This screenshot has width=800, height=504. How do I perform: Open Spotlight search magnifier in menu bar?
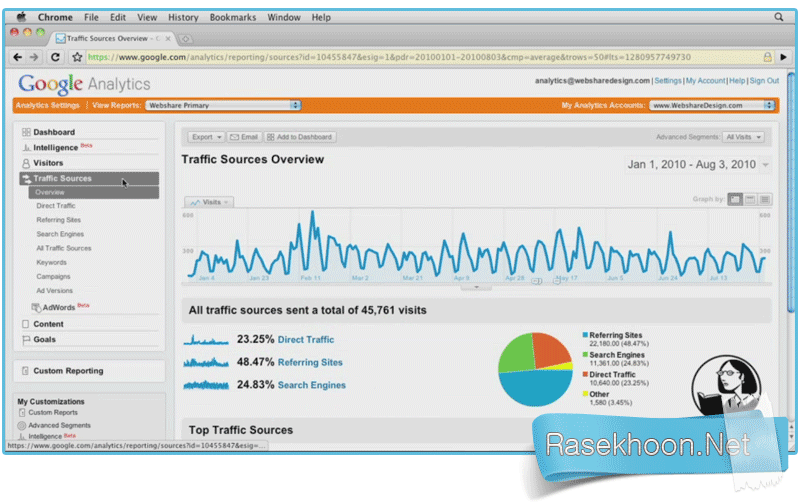(x=779, y=17)
